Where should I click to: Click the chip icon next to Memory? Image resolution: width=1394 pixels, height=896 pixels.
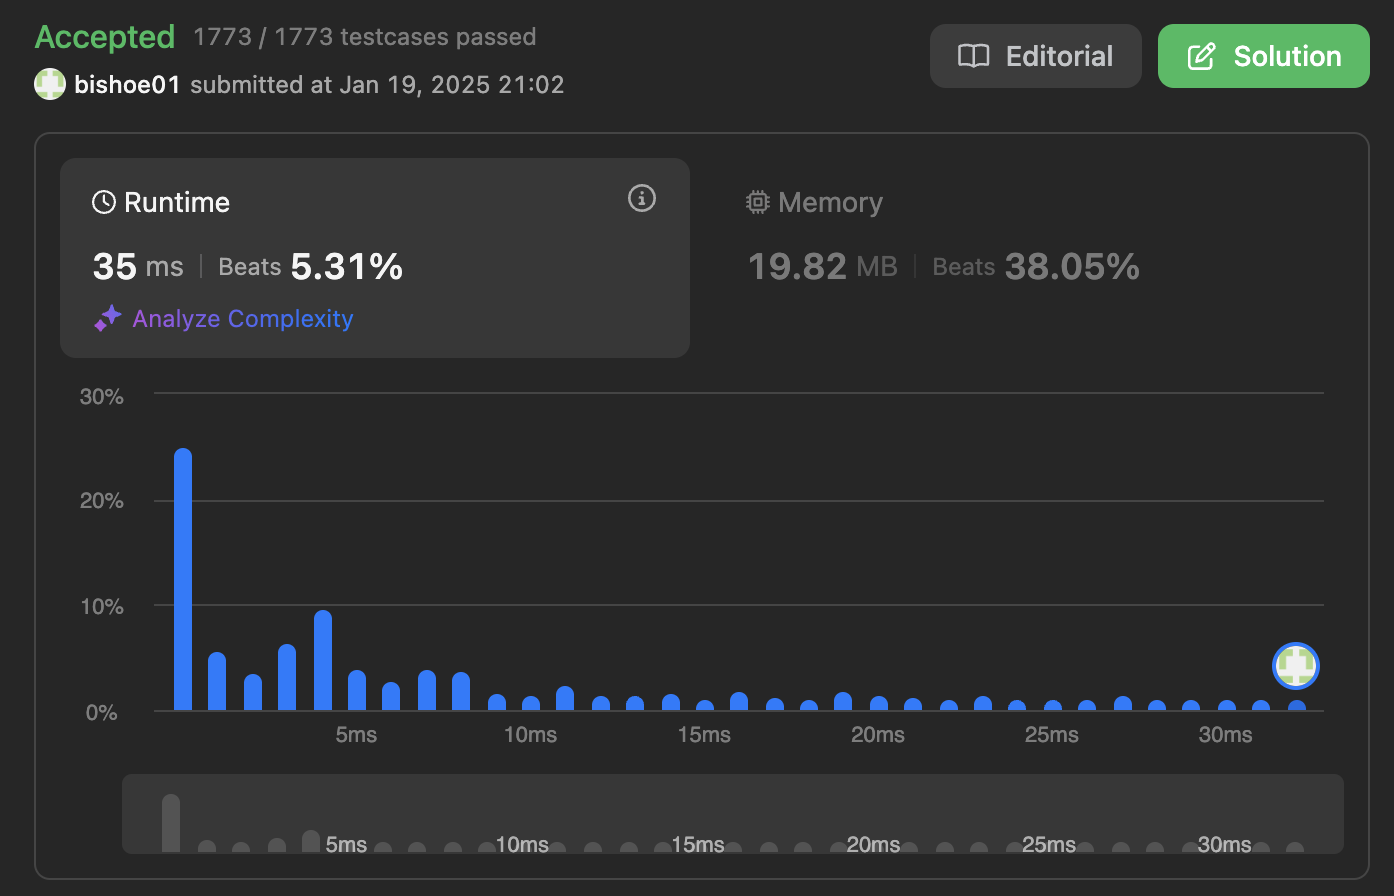pos(758,203)
